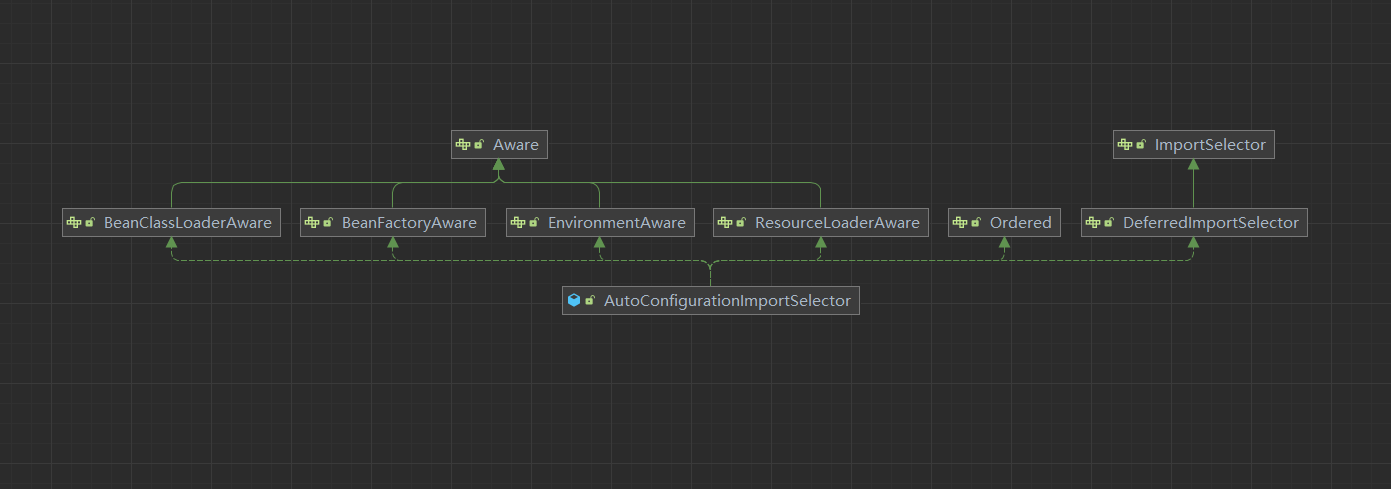Select the BeanClassLoaderAware node
The height and width of the screenshot is (489, 1391).
click(171, 223)
